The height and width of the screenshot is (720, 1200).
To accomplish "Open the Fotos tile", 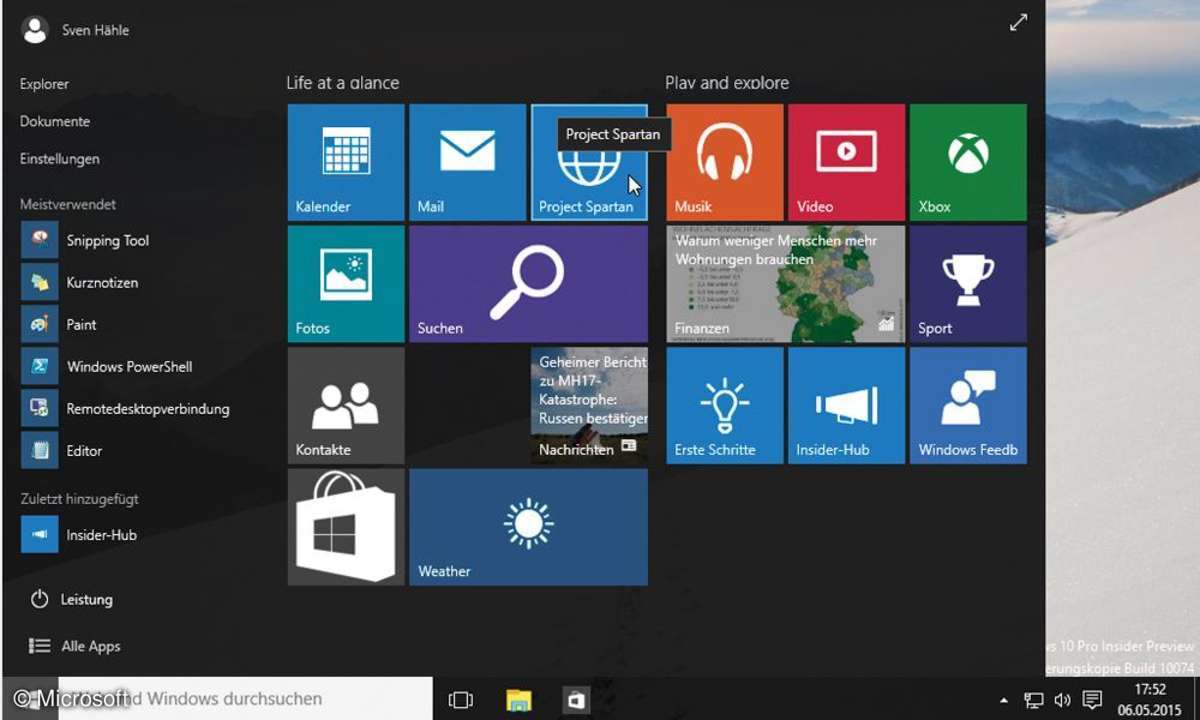I will (346, 284).
